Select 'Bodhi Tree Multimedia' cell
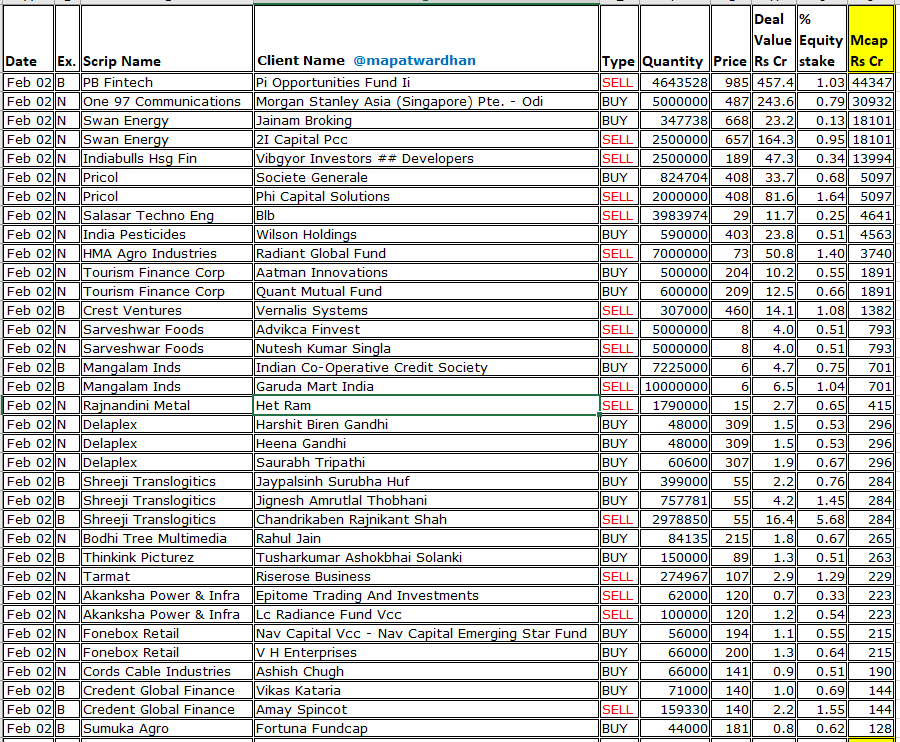This screenshot has height=742, width=900. pos(166,538)
